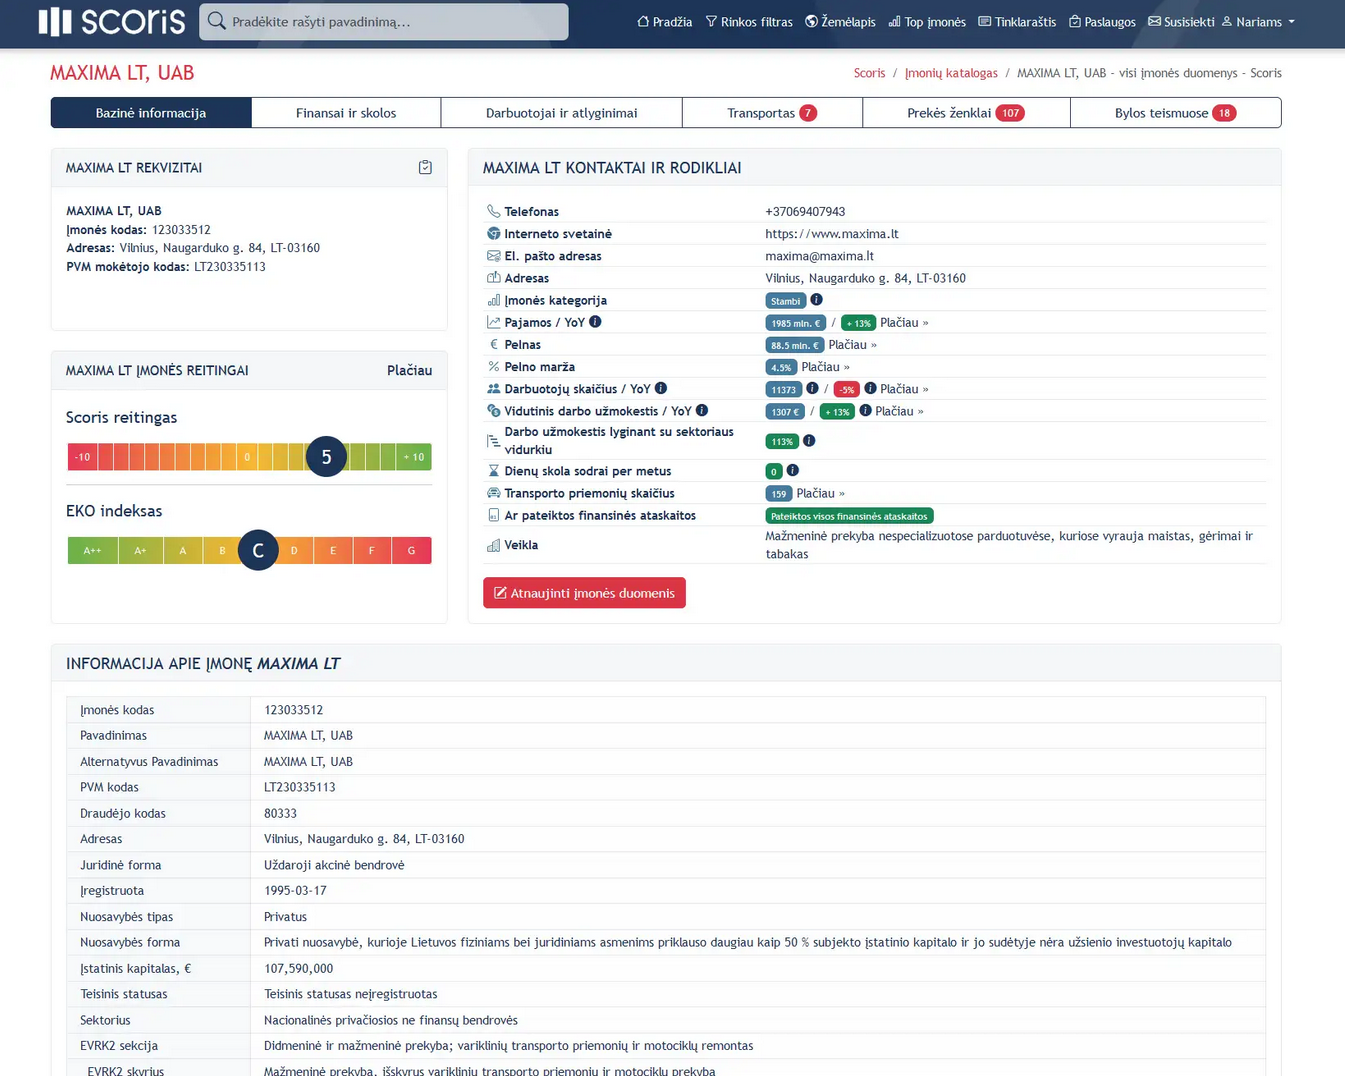
Task: Click info icon after -5% badge
Action: click(x=870, y=388)
